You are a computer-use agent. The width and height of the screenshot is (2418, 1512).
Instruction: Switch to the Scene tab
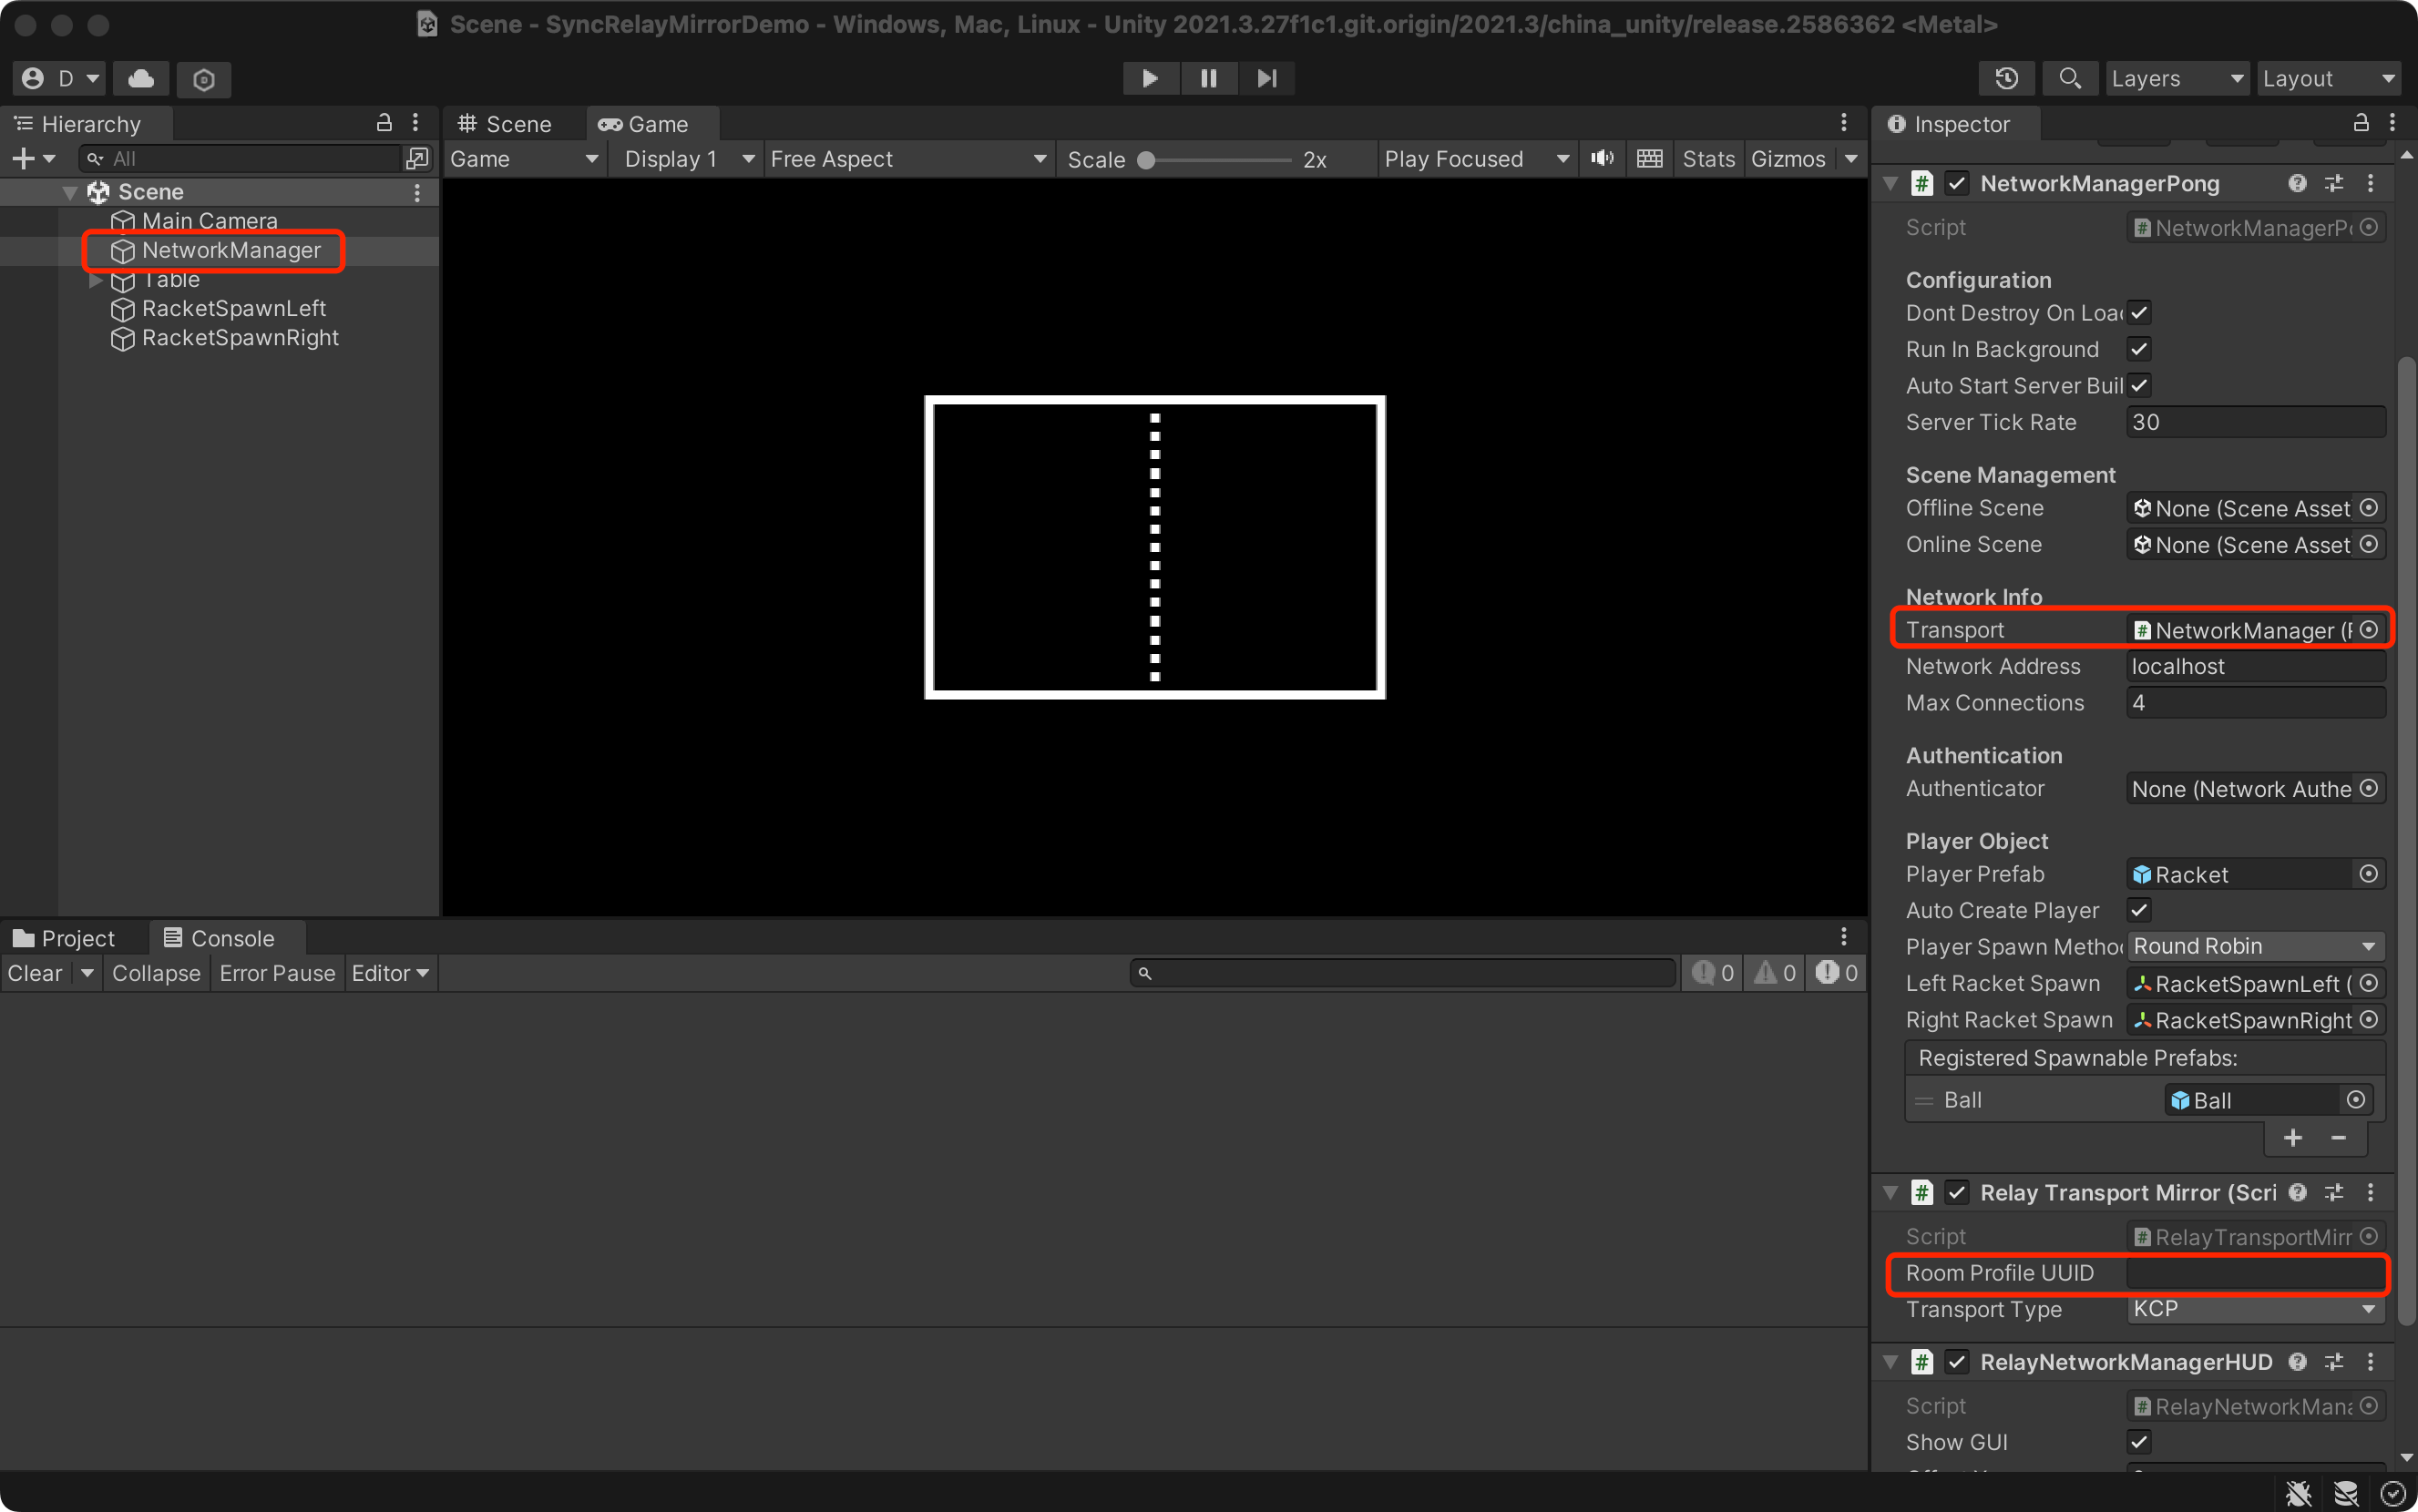point(506,124)
